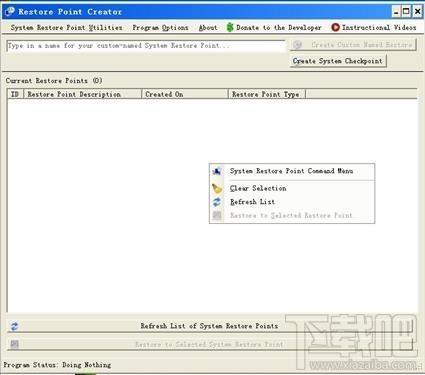
Task: Click the Current Restore Points (0) label
Action: [54, 81]
